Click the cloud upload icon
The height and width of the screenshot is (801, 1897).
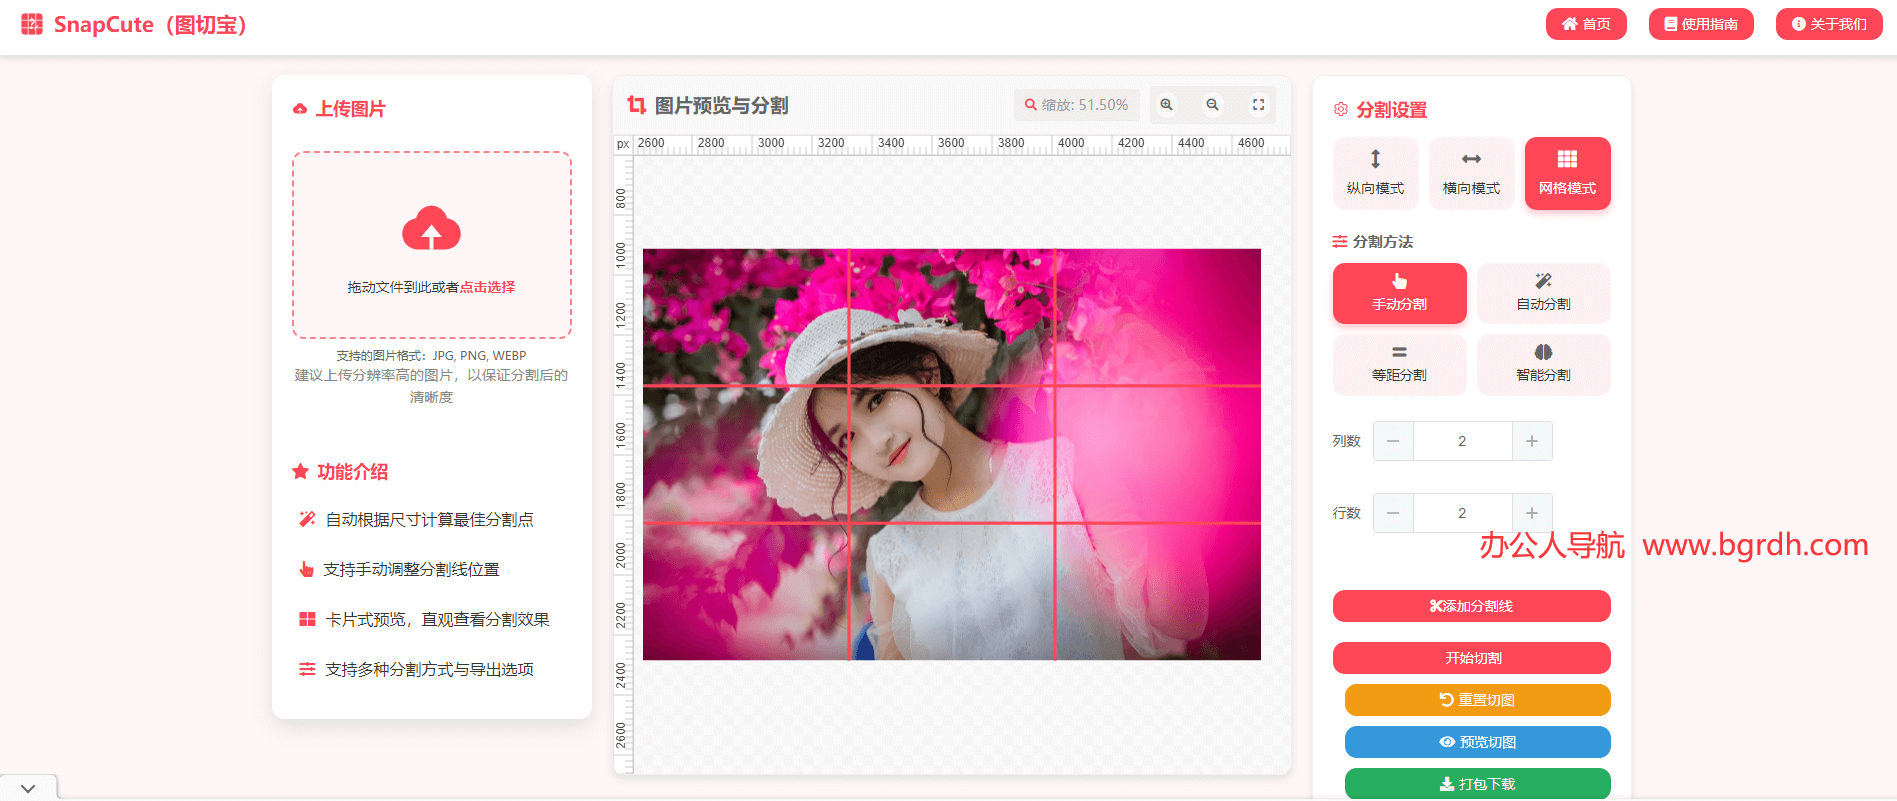(x=431, y=230)
